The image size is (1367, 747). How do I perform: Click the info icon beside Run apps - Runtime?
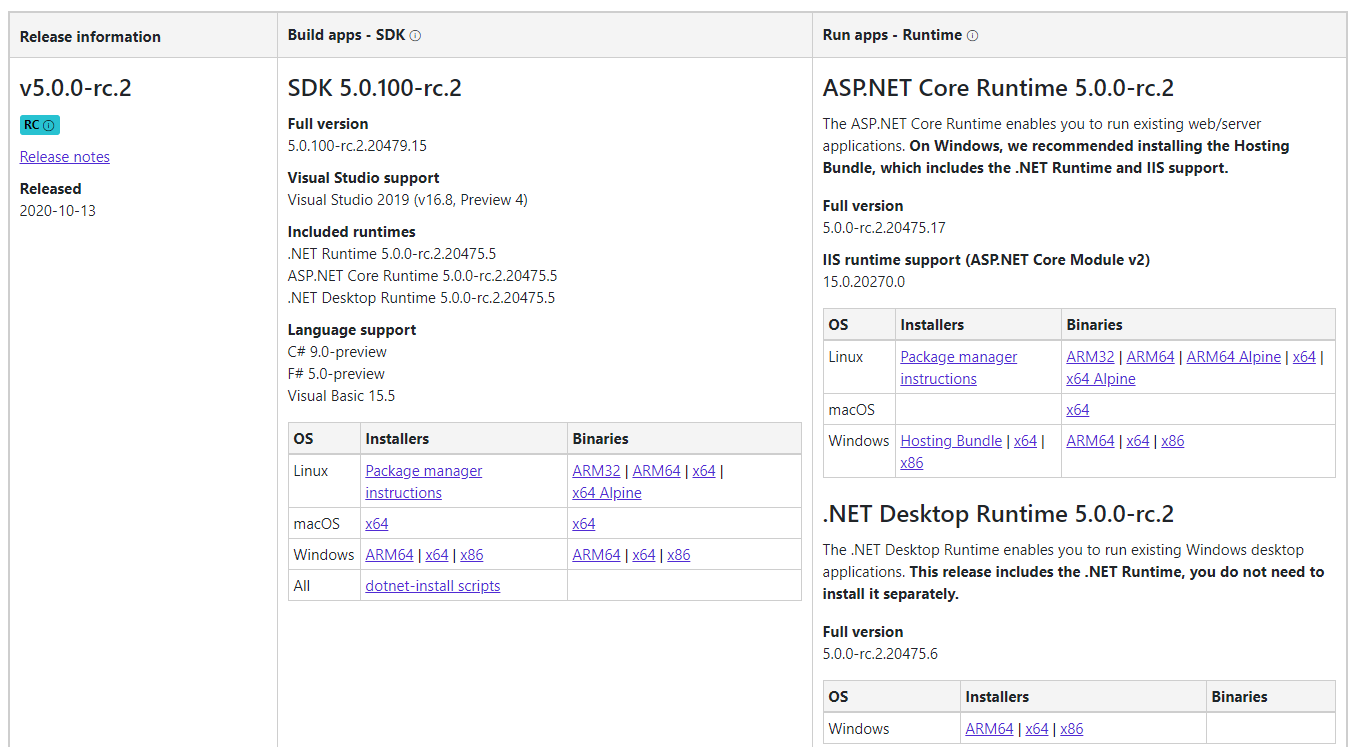(972, 35)
